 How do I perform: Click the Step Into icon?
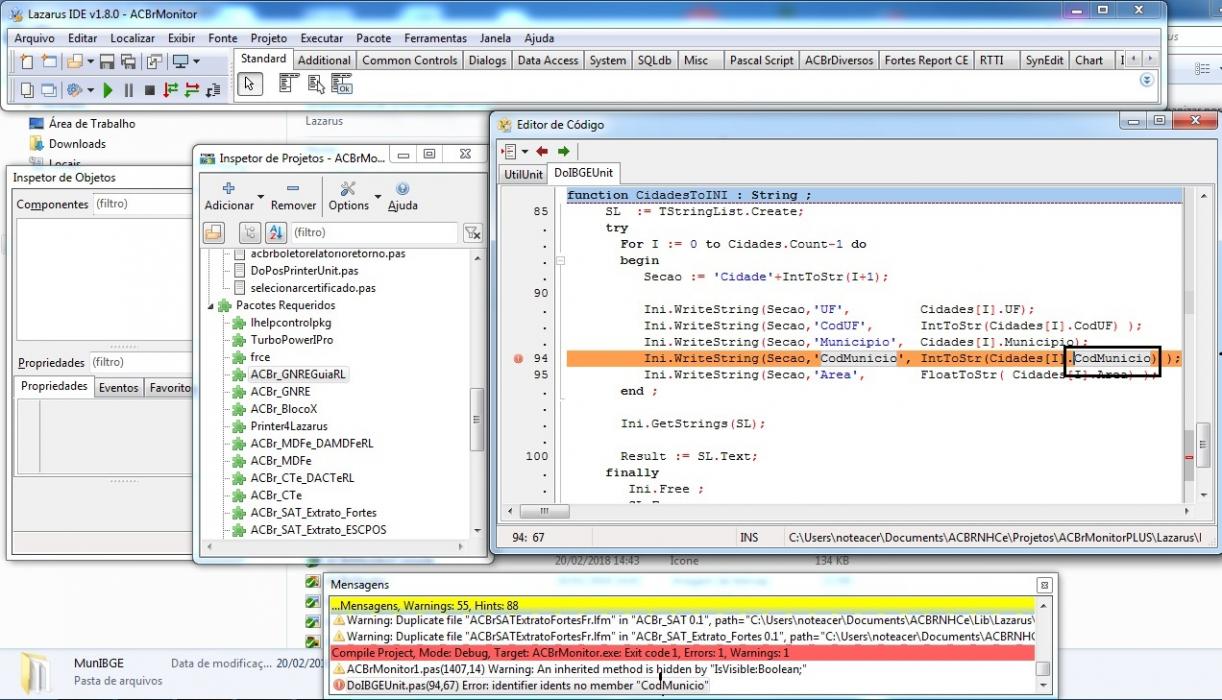[170, 90]
